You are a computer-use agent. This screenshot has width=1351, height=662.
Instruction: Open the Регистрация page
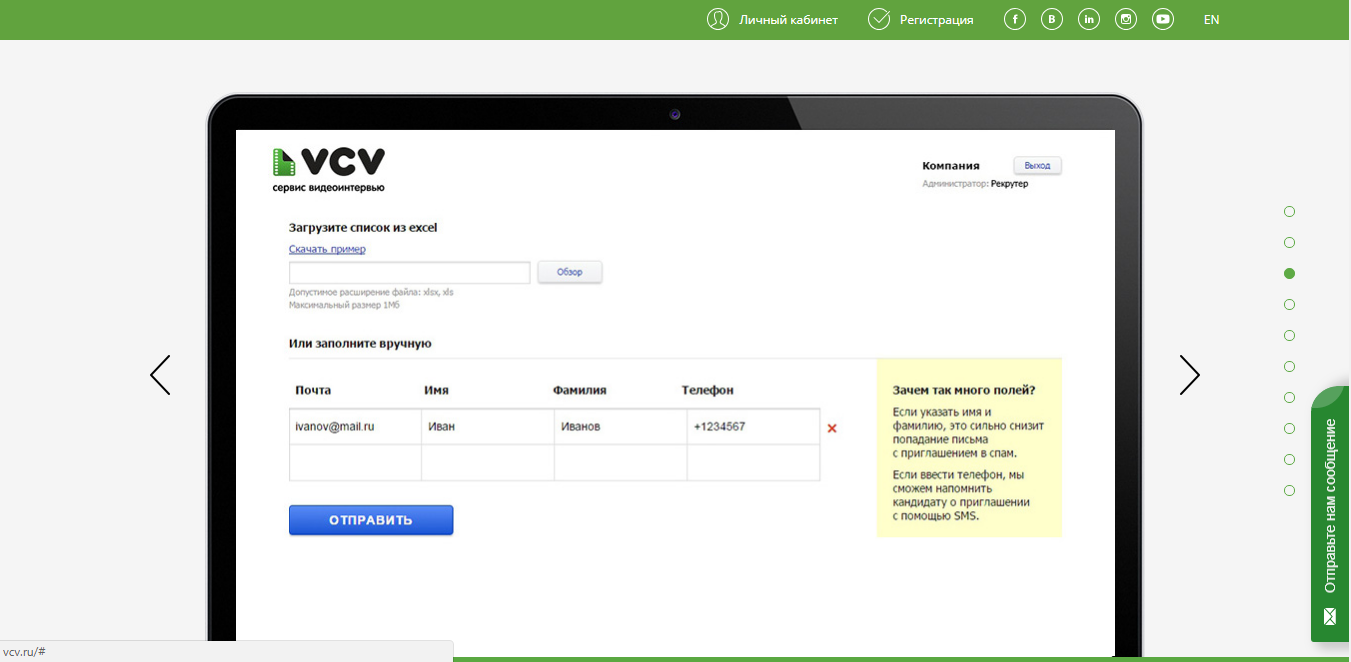936,20
